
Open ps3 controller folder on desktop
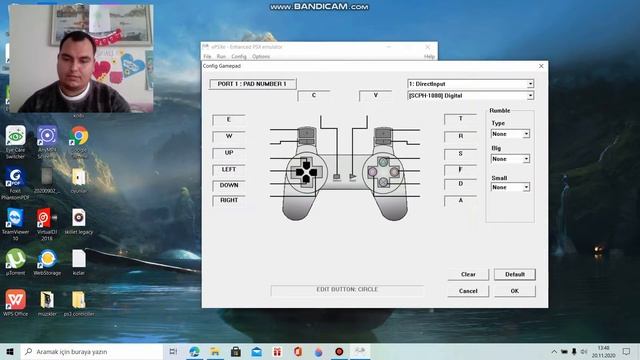coord(79,303)
